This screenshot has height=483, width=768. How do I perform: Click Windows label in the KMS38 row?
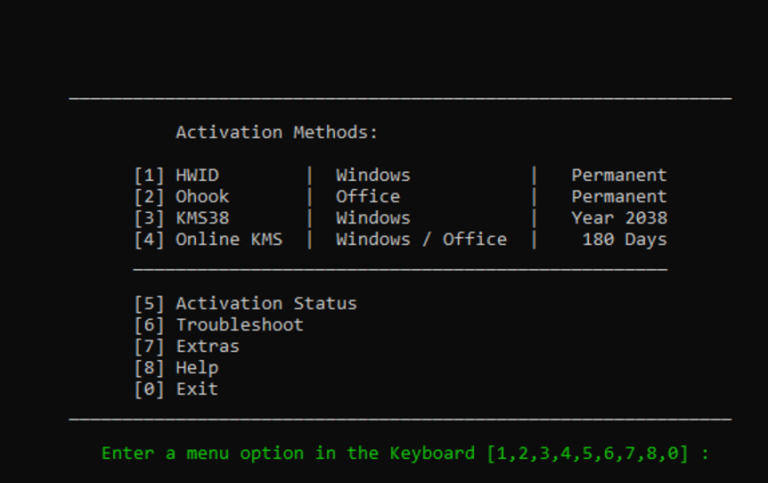point(373,218)
